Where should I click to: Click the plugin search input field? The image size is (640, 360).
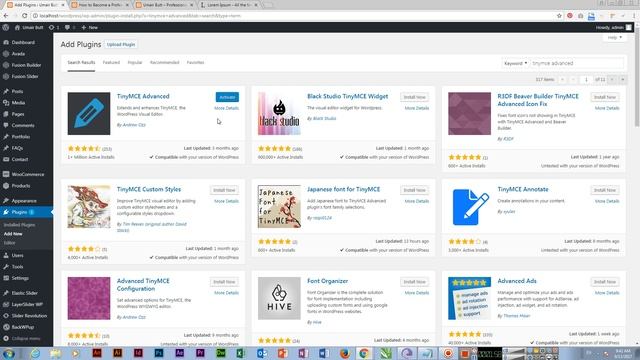(x=577, y=63)
